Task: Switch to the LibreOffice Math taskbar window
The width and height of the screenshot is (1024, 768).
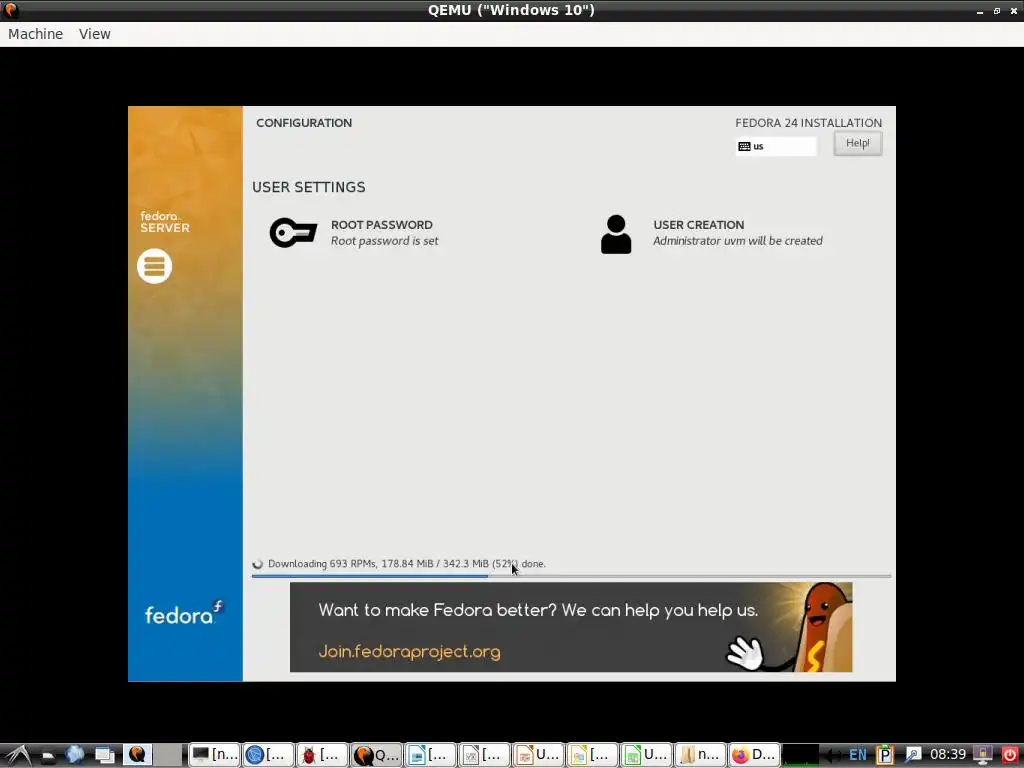Action: pyautogui.click(x=485, y=755)
